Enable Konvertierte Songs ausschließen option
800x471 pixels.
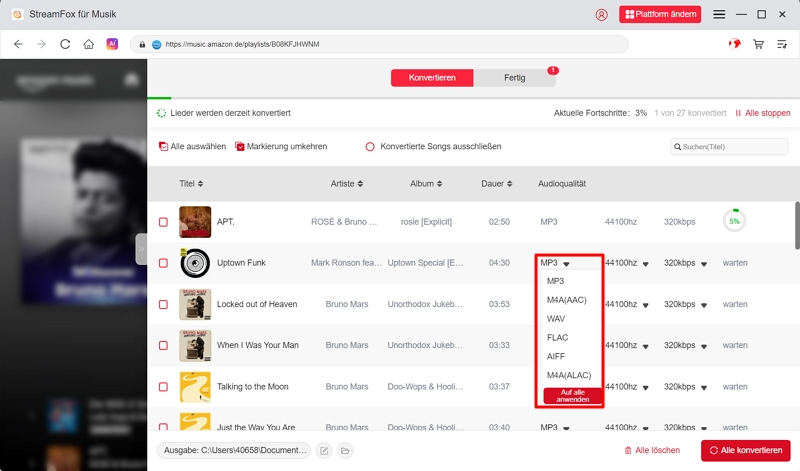pos(370,146)
